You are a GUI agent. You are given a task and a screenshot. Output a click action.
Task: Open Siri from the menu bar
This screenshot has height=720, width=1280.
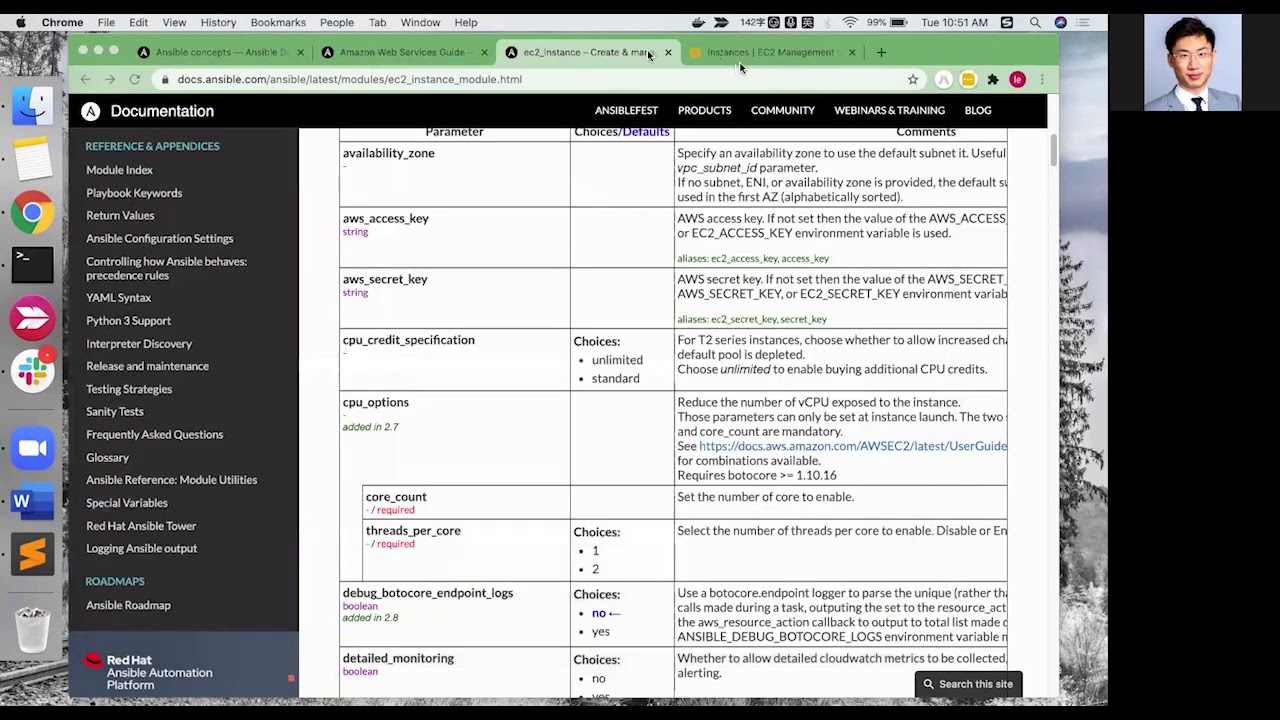tap(1060, 22)
